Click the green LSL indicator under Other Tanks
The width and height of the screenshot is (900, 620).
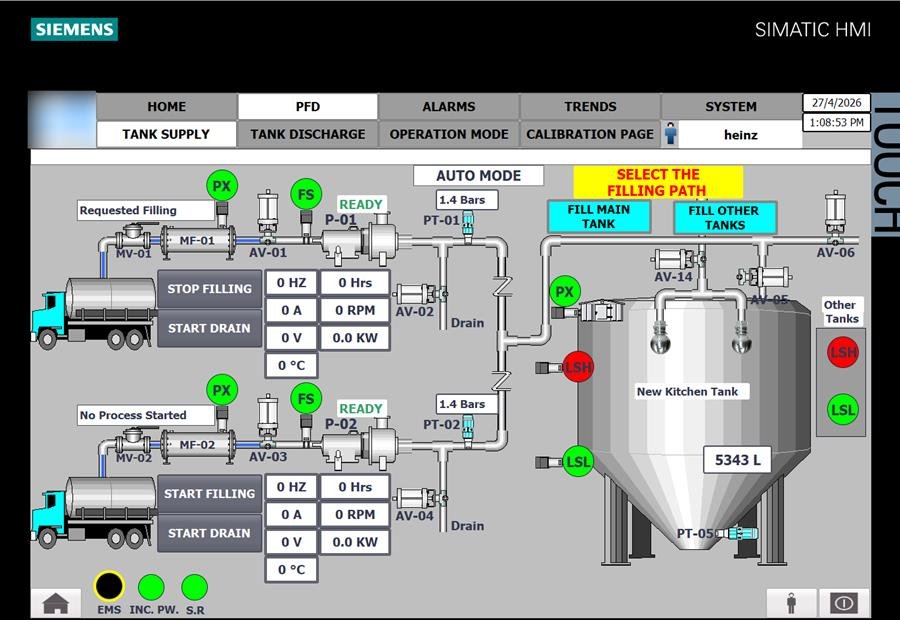tap(843, 409)
